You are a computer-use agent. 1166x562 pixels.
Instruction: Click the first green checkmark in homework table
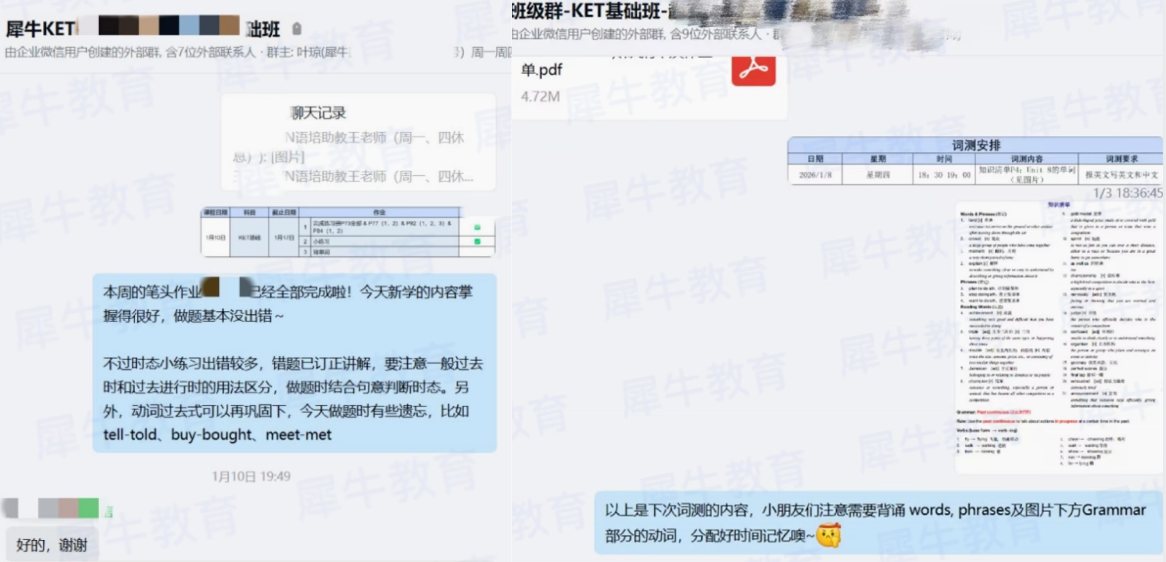tap(477, 228)
